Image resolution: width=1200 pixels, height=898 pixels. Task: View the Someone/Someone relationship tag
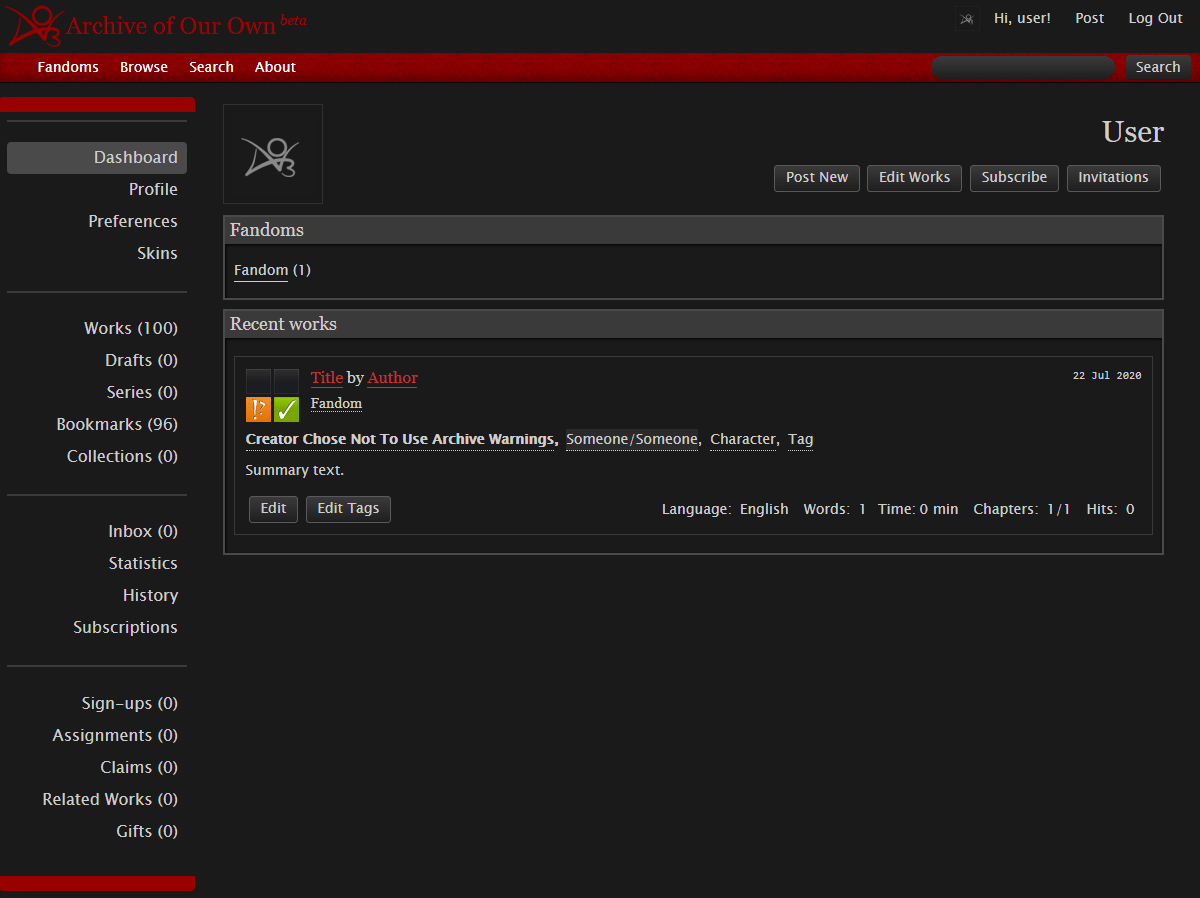pyautogui.click(x=632, y=439)
